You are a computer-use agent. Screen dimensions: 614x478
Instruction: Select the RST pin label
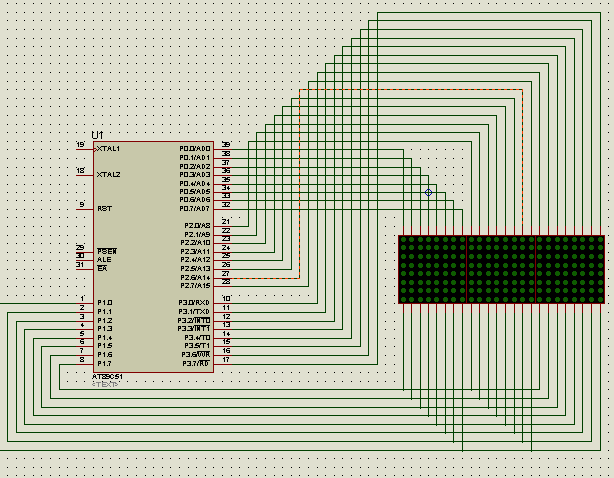coord(105,209)
